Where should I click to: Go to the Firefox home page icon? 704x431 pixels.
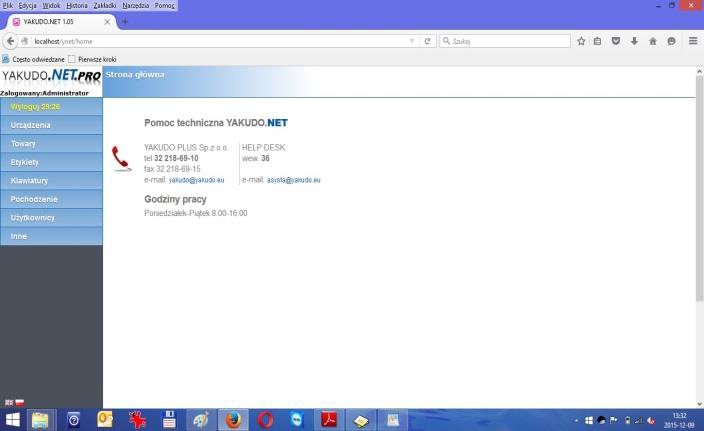point(653,41)
